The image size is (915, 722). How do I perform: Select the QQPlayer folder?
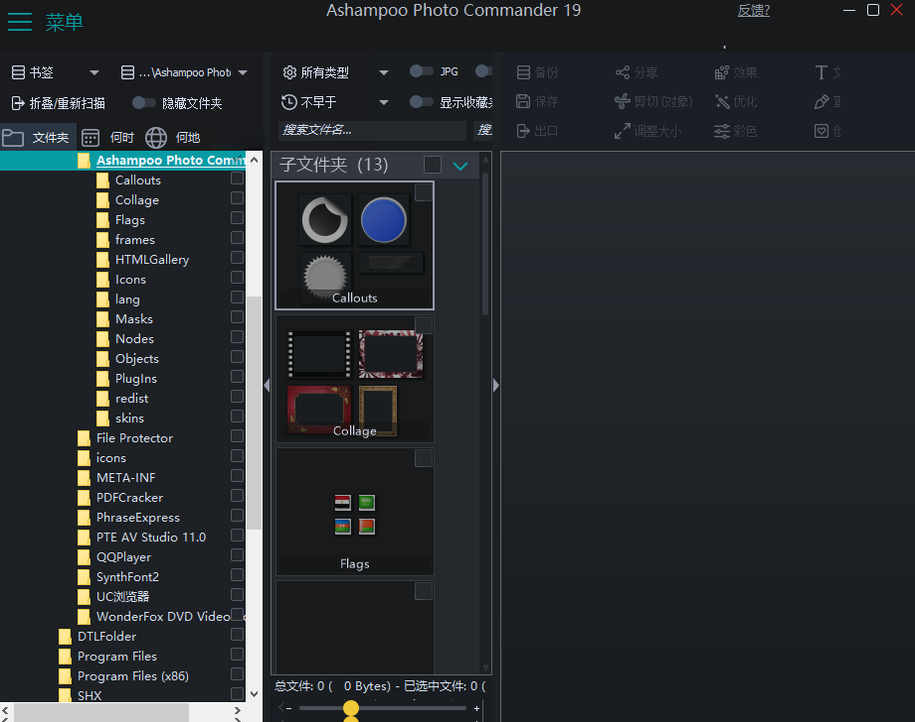pos(124,557)
